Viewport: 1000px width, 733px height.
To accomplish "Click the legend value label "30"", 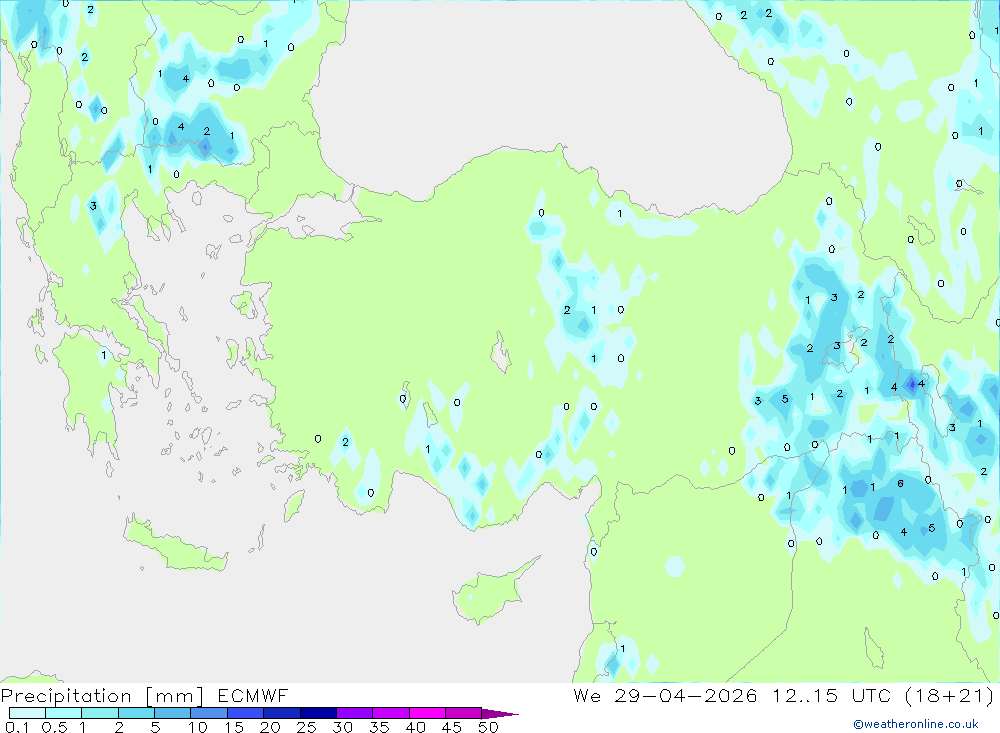I will [x=342, y=727].
